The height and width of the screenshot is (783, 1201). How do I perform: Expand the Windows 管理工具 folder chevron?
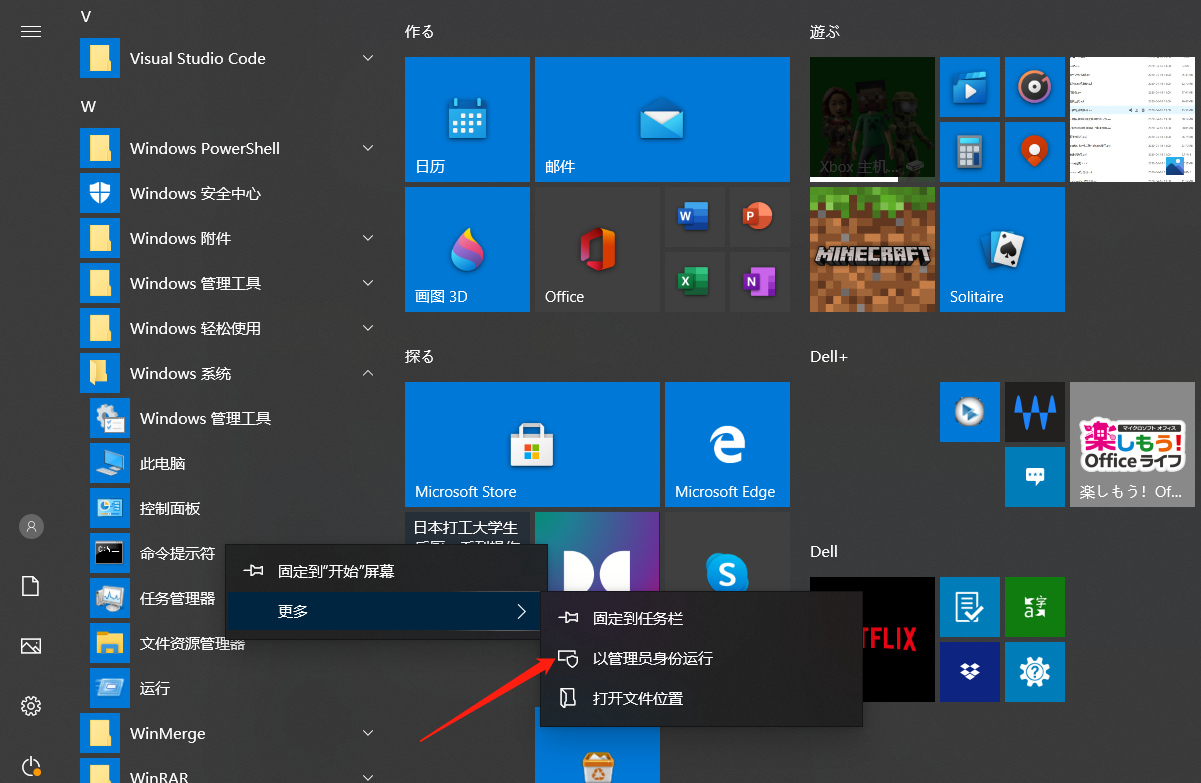point(368,283)
